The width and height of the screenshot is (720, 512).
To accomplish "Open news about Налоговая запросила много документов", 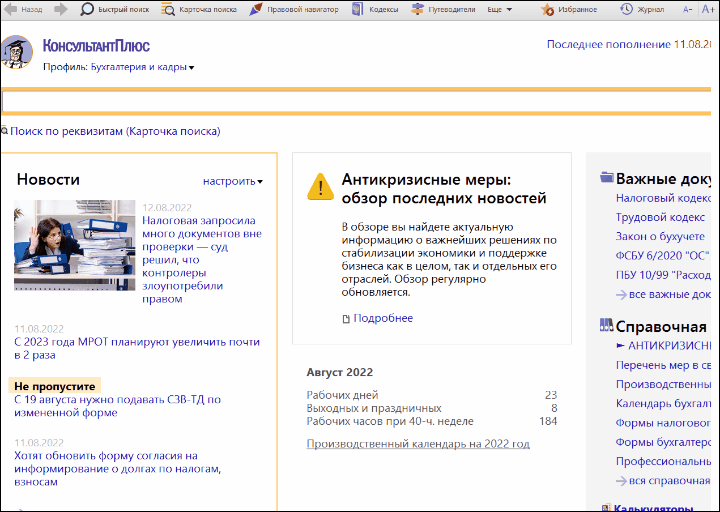I will click(x=202, y=260).
